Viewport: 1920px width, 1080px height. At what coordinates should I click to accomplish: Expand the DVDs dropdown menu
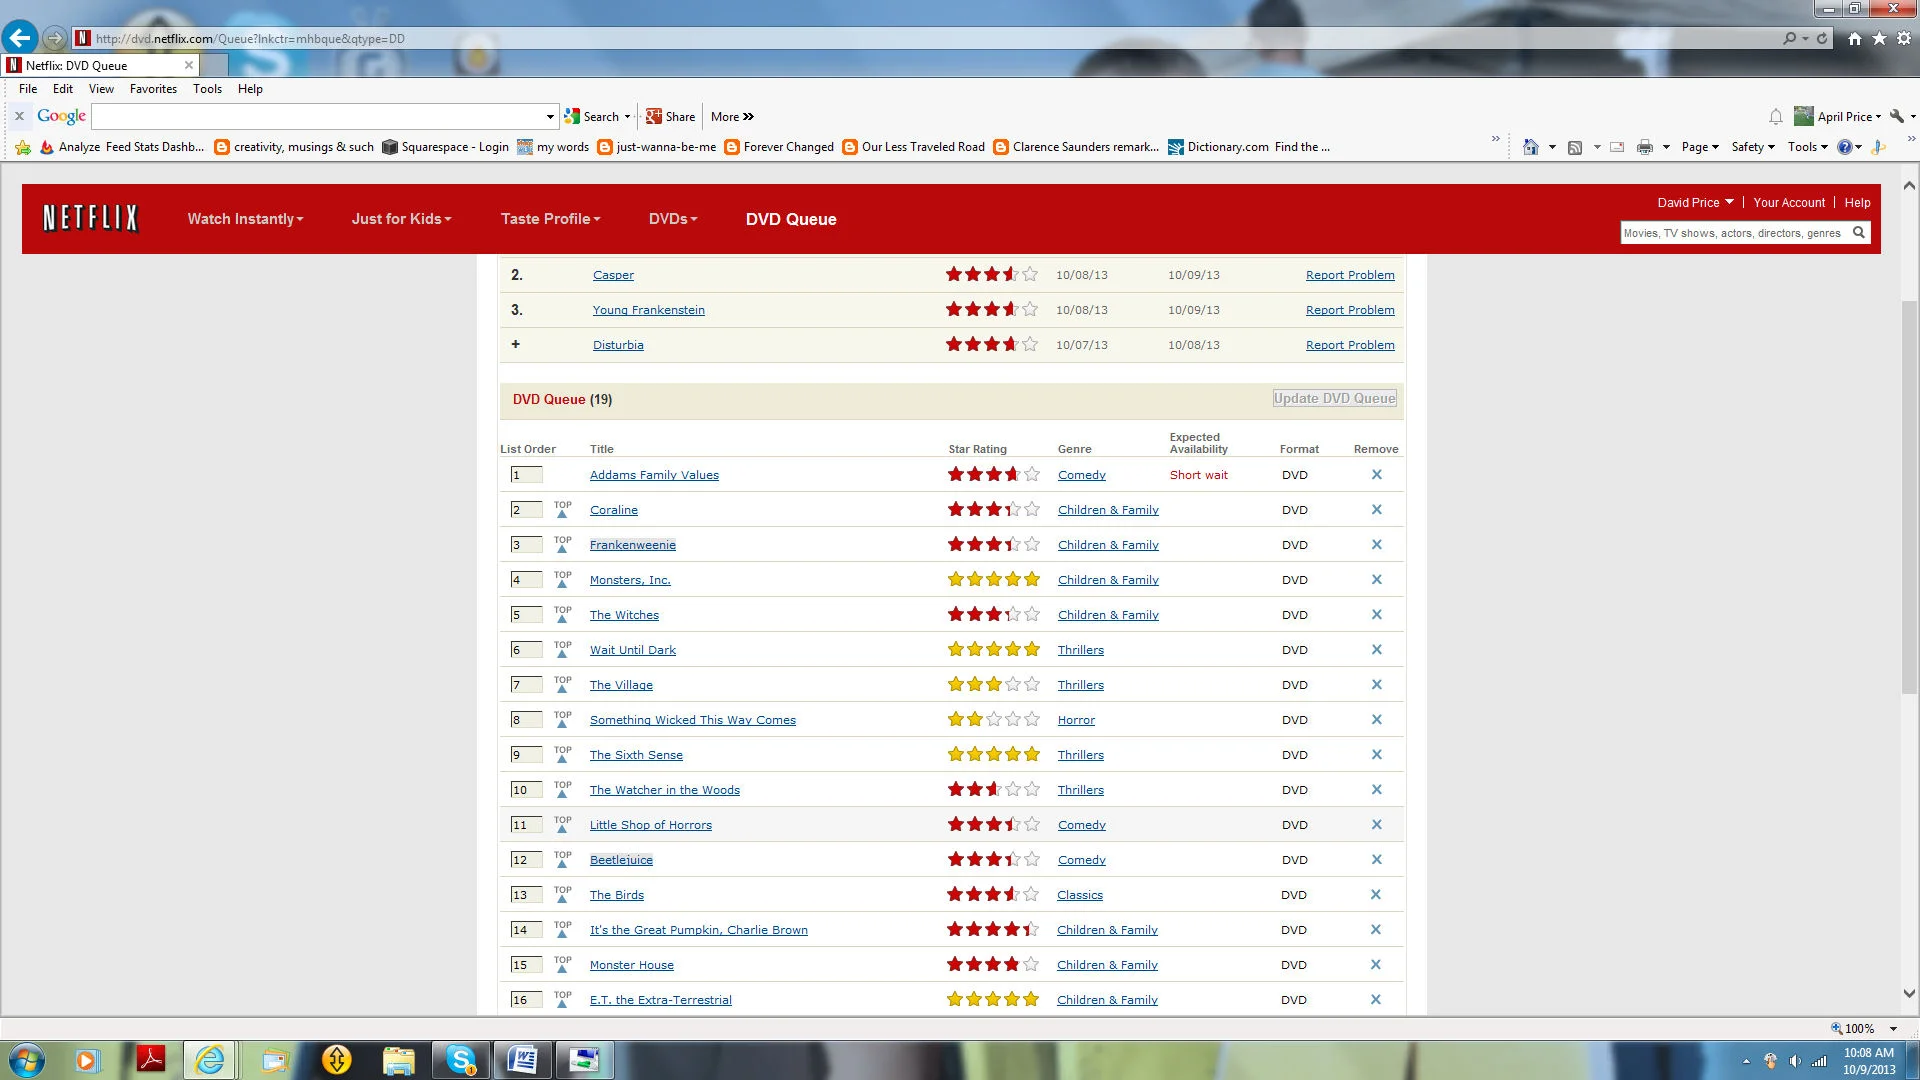(673, 219)
